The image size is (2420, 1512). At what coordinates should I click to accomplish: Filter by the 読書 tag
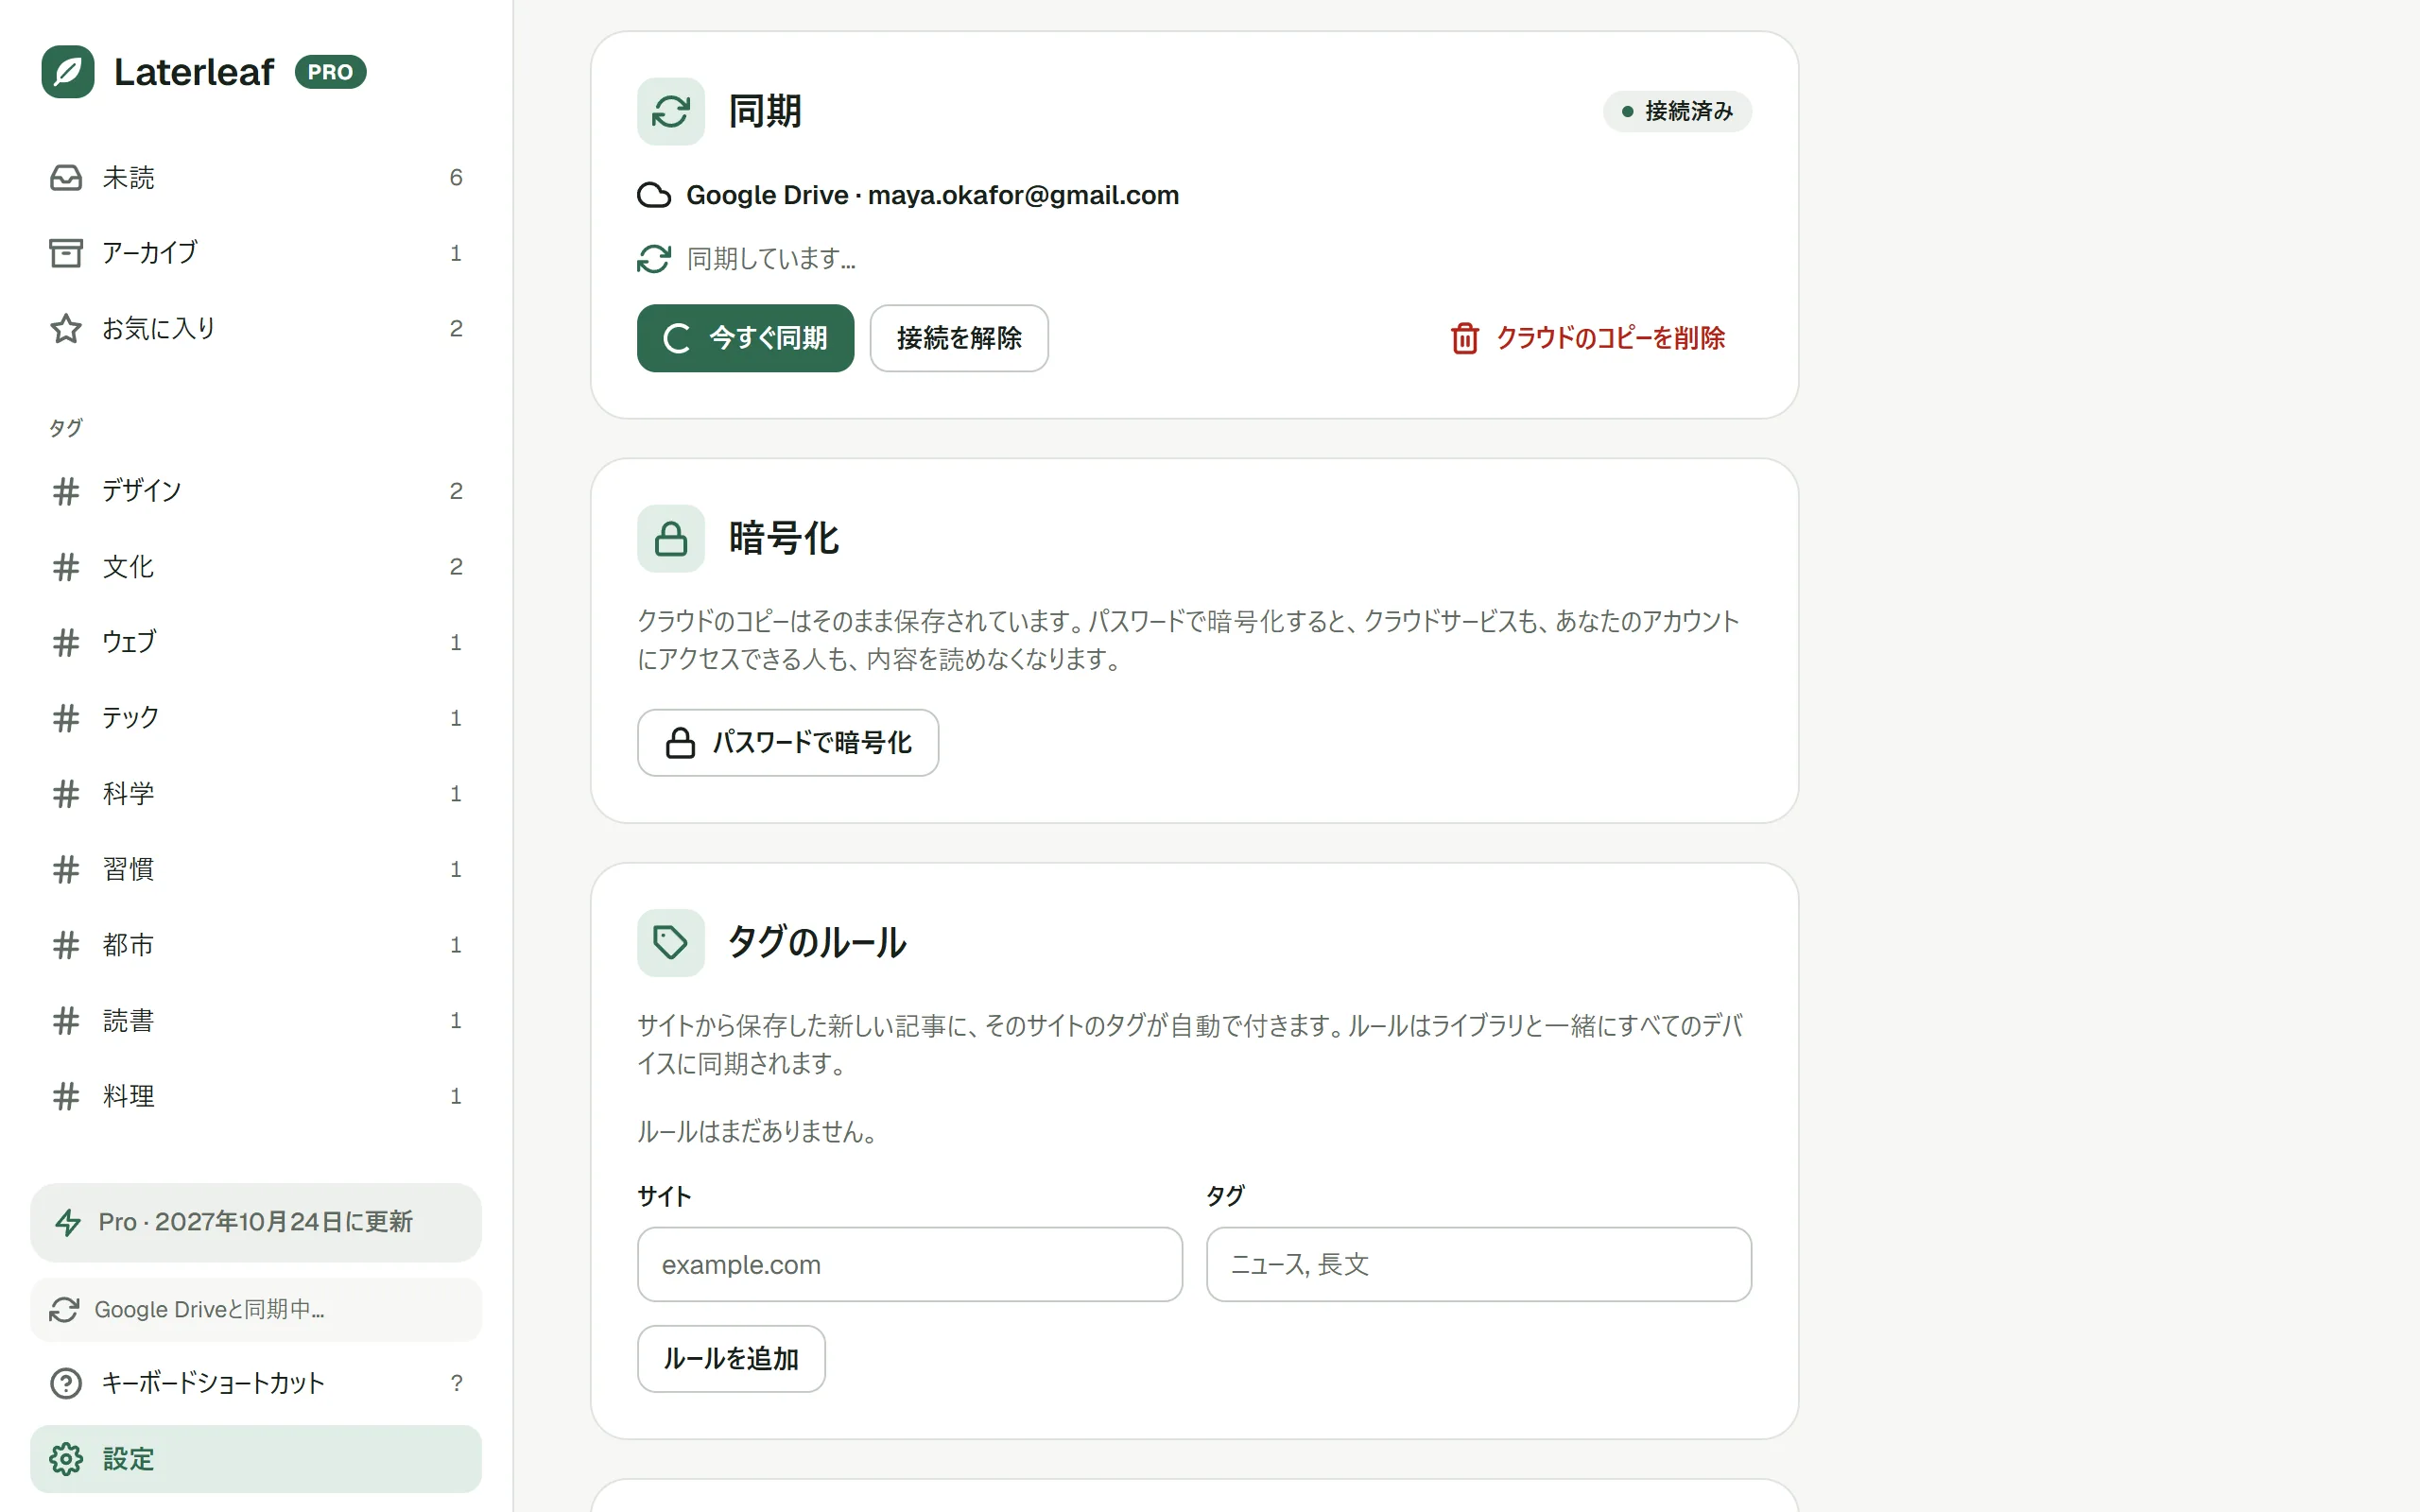(256, 1021)
